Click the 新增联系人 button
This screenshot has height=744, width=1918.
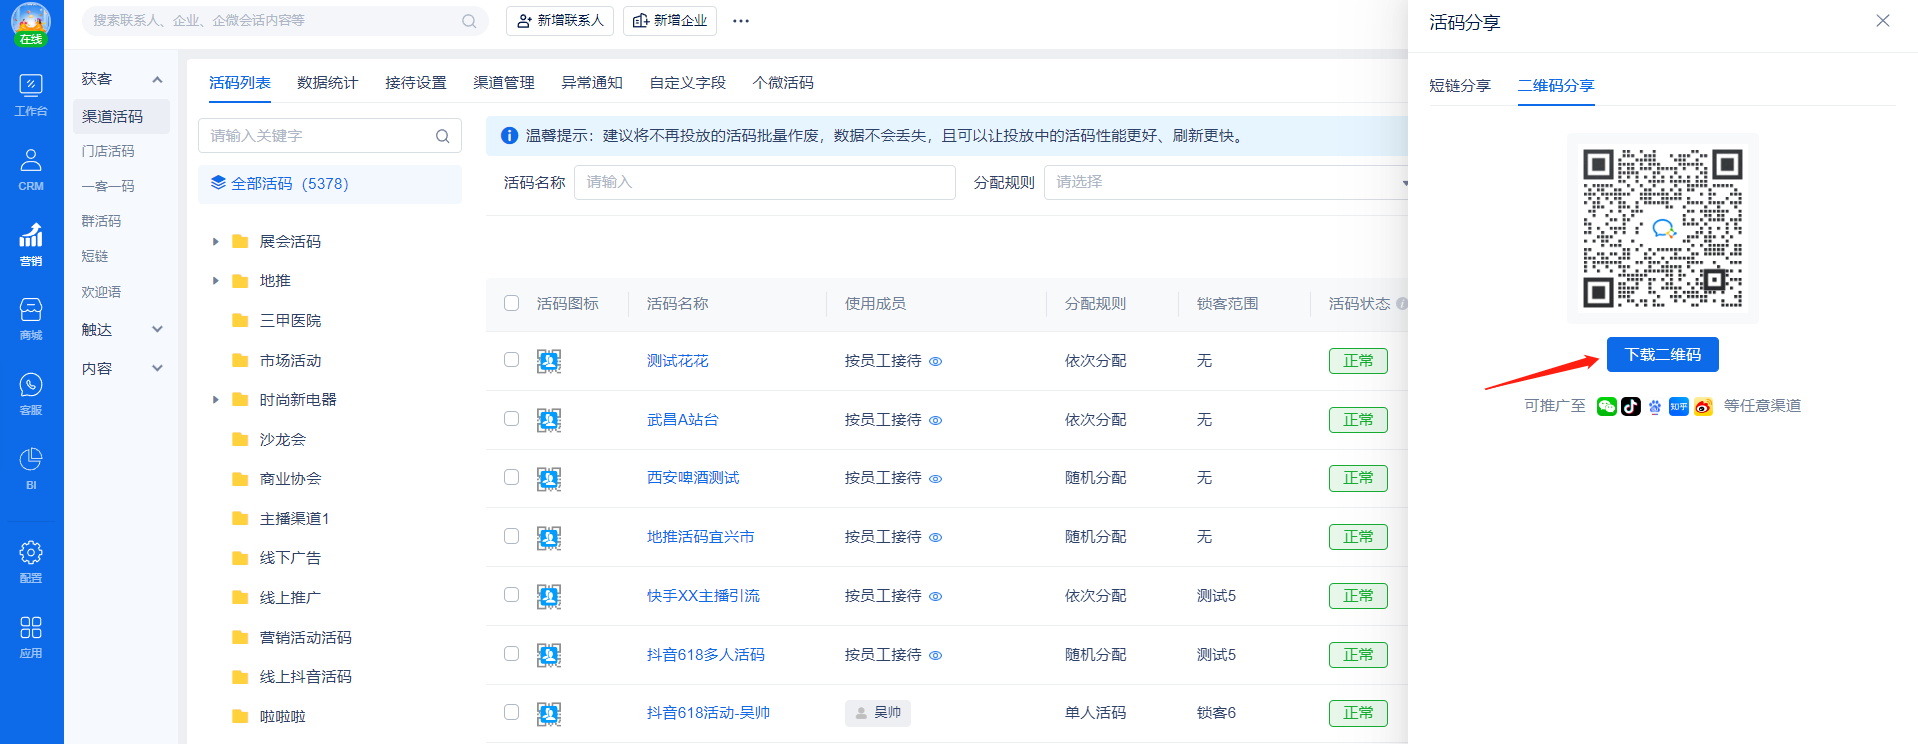(560, 21)
